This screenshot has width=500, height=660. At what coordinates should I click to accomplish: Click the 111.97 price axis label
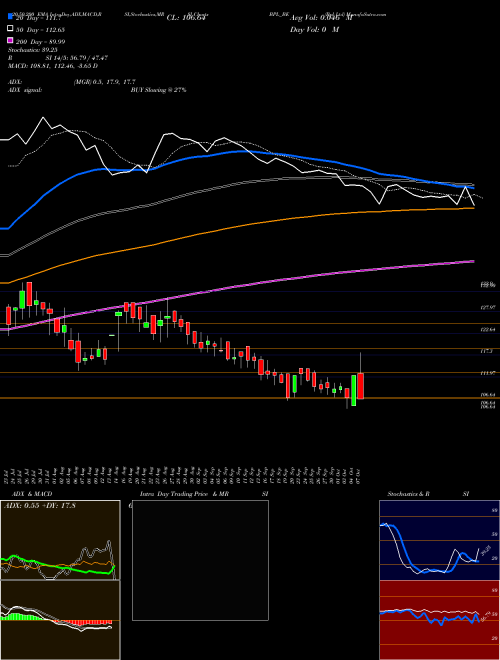488,373
